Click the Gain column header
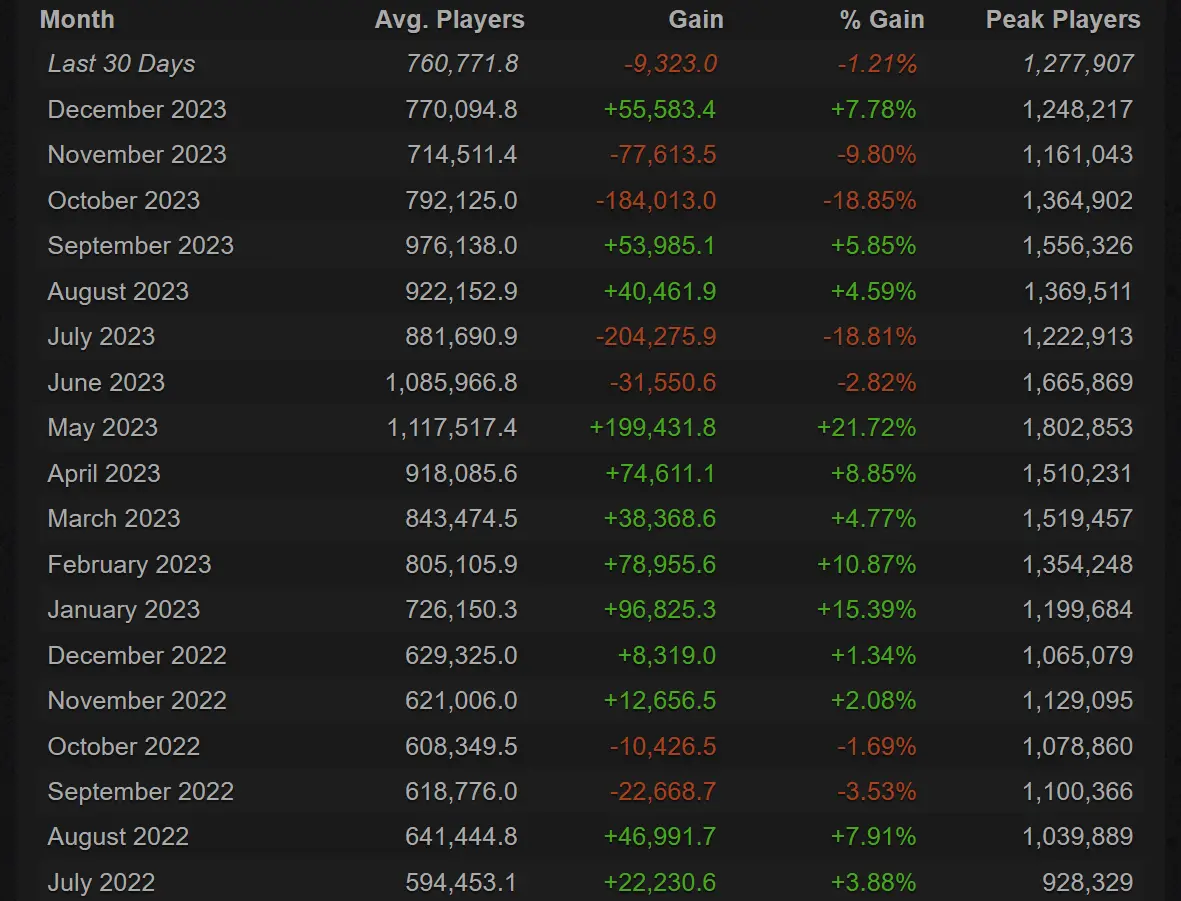The width and height of the screenshot is (1181, 901). click(x=696, y=20)
